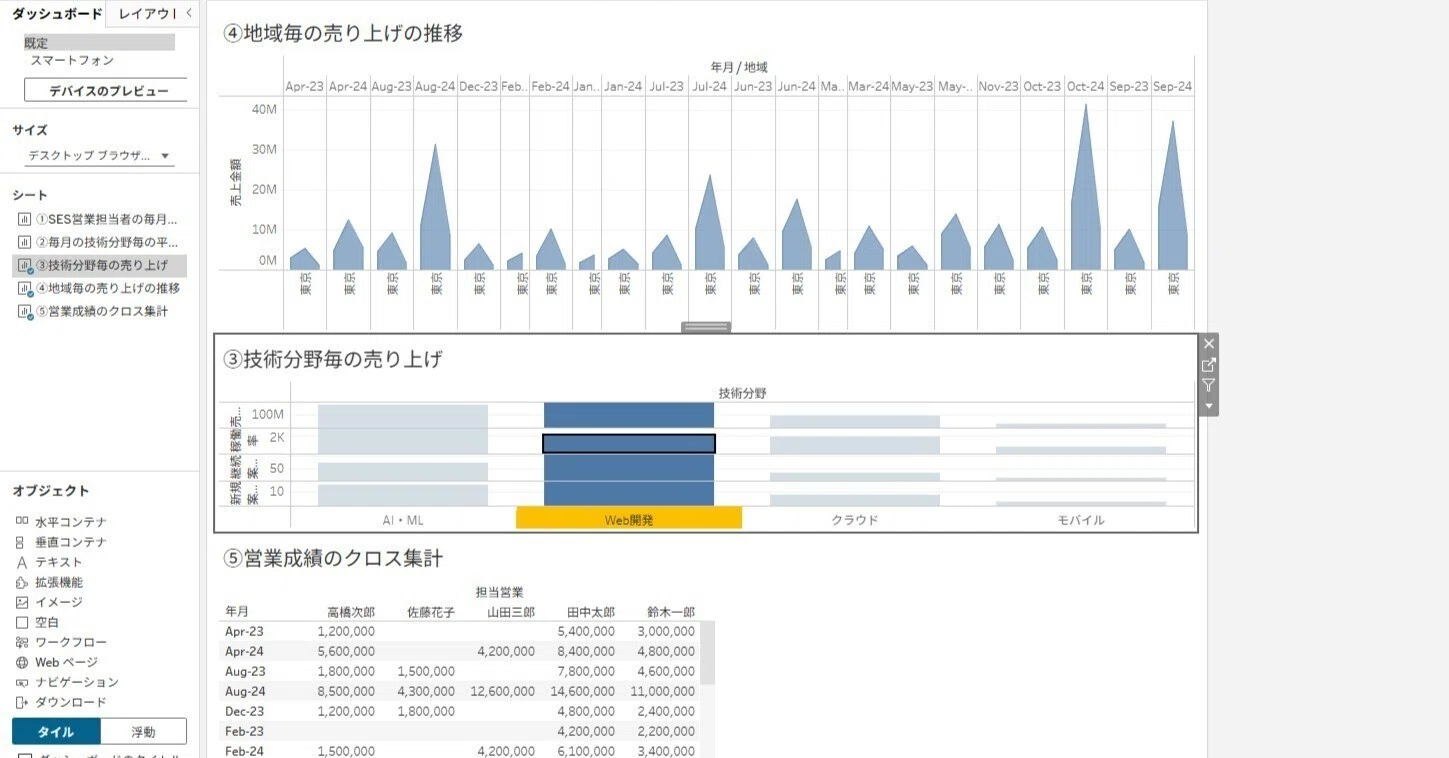Viewport: 1449px width, 758px height.
Task: Click the sheet icon for ②毎月の技術分野毎の平
Action: pyautogui.click(x=24, y=242)
